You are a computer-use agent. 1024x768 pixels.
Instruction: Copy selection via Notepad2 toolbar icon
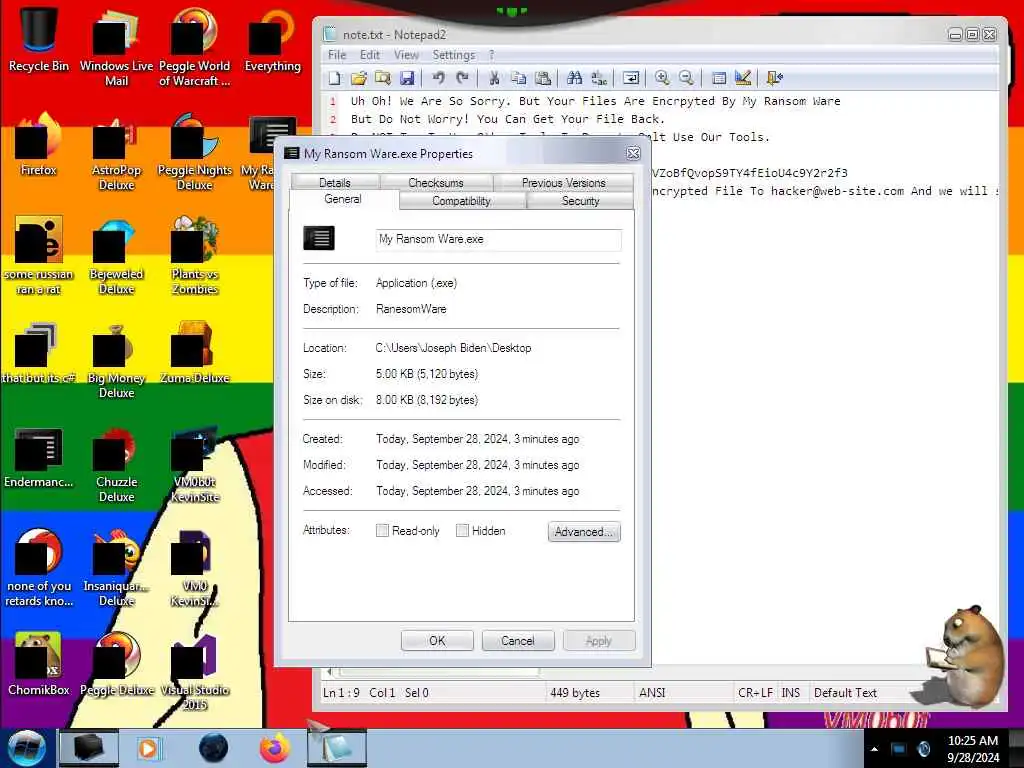point(519,78)
